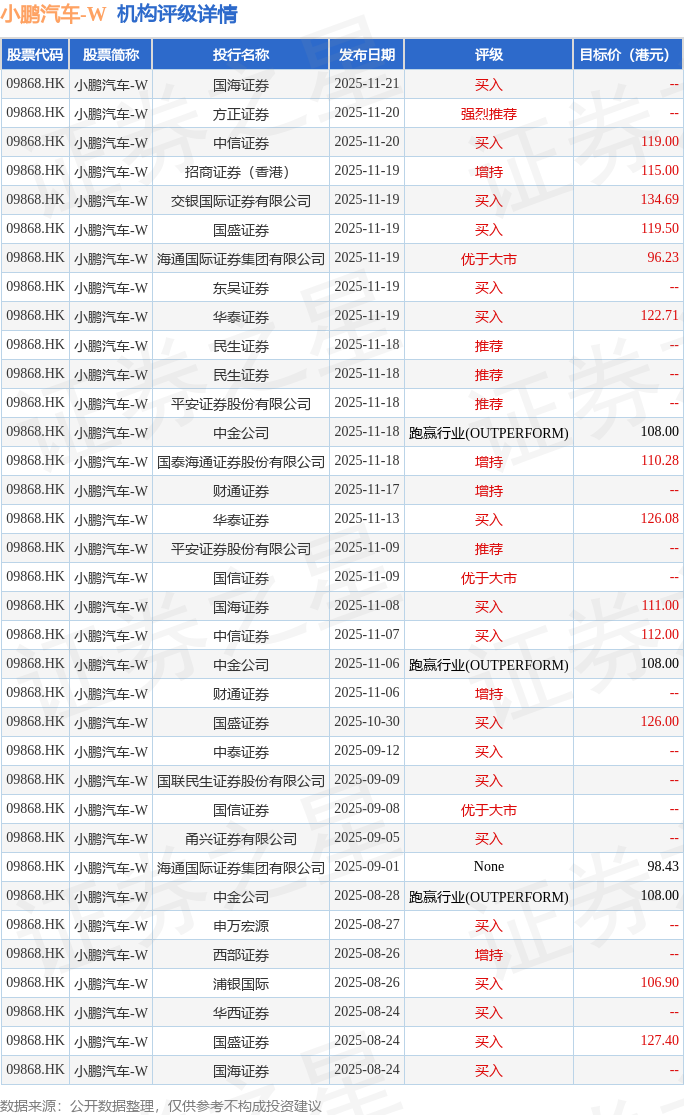Image resolution: width=684 pixels, height=1115 pixels.
Task: Click the 股票简称 column header
Action: coord(111,55)
